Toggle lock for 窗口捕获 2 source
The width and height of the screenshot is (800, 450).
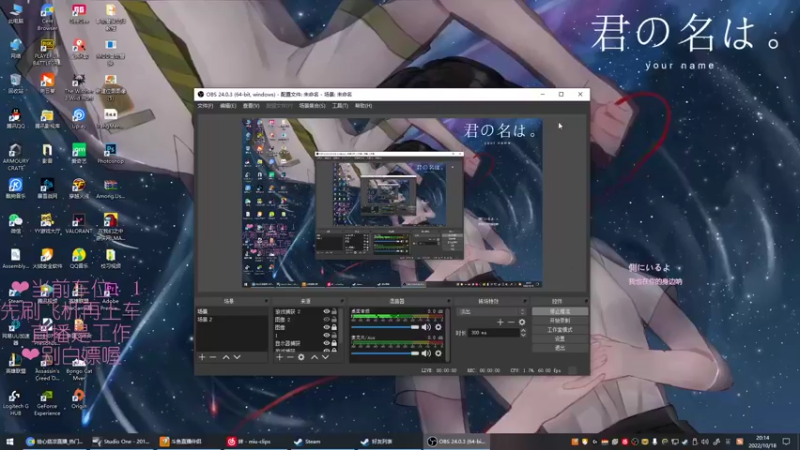(x=334, y=311)
